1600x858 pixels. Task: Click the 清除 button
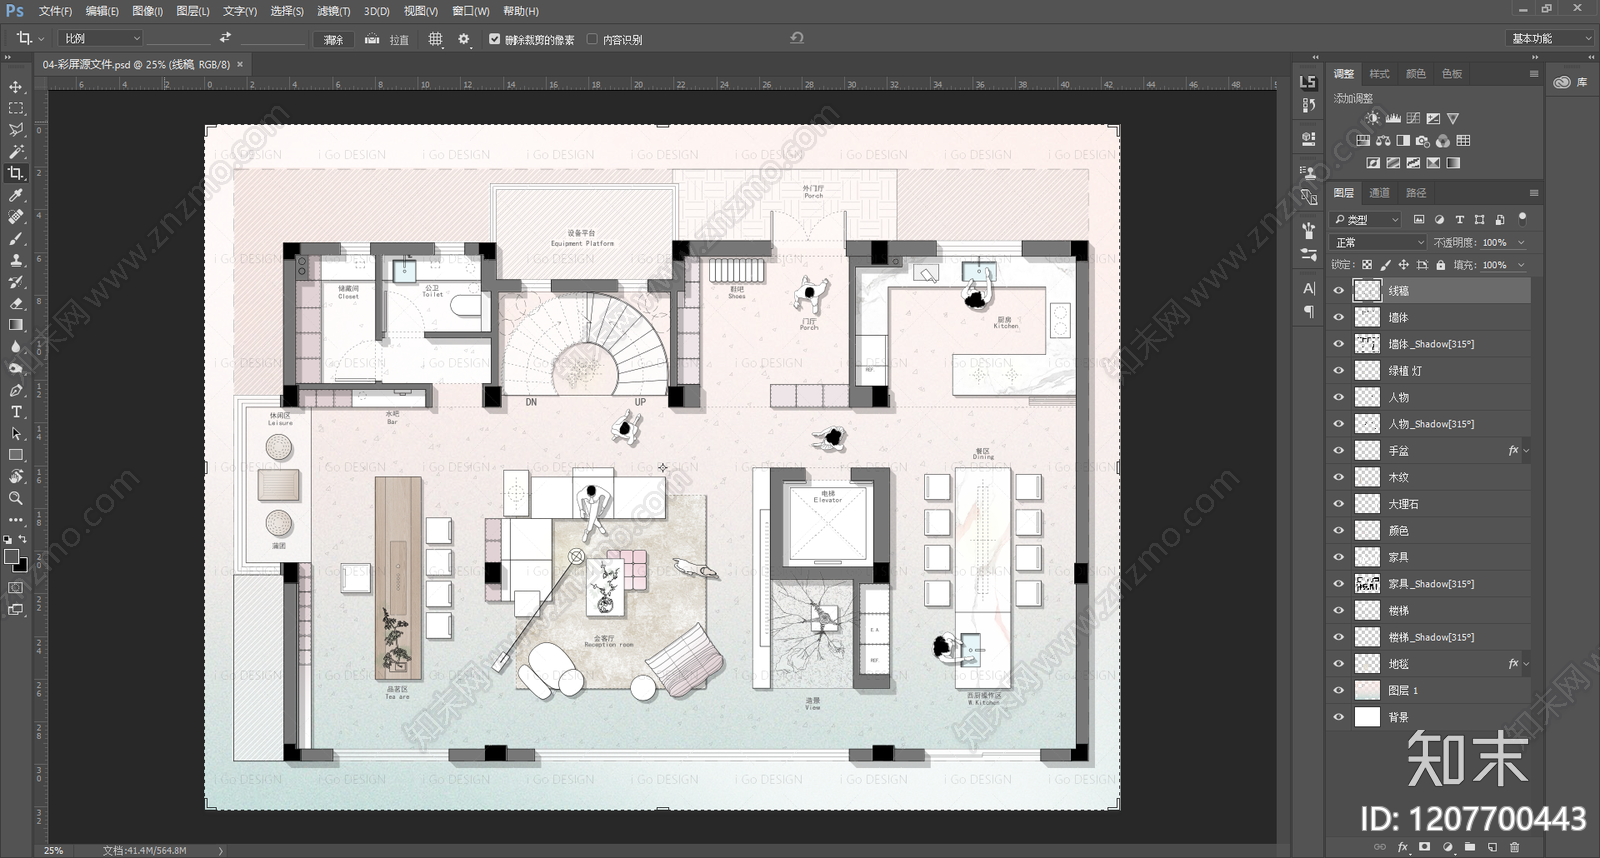point(334,39)
